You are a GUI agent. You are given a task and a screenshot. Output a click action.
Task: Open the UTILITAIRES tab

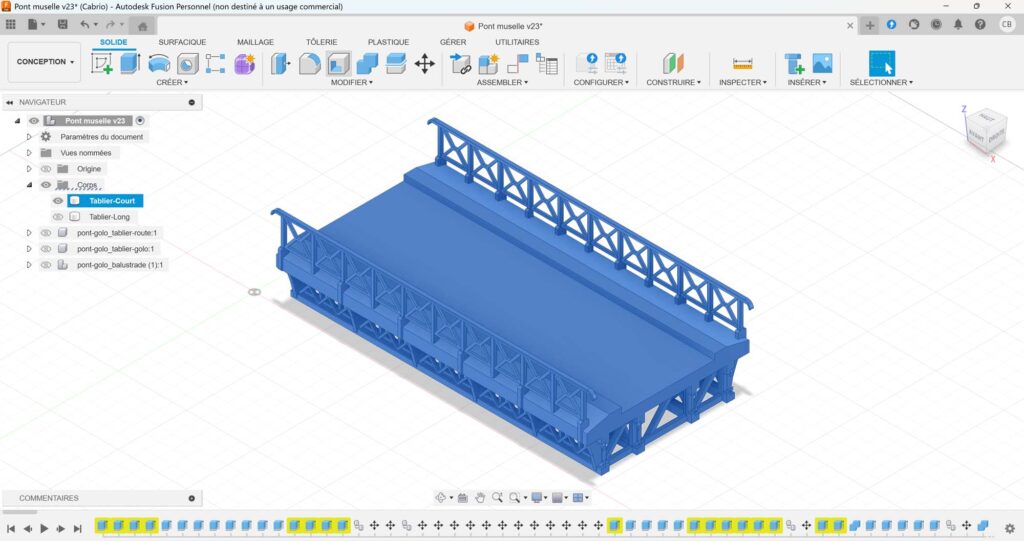coord(517,42)
